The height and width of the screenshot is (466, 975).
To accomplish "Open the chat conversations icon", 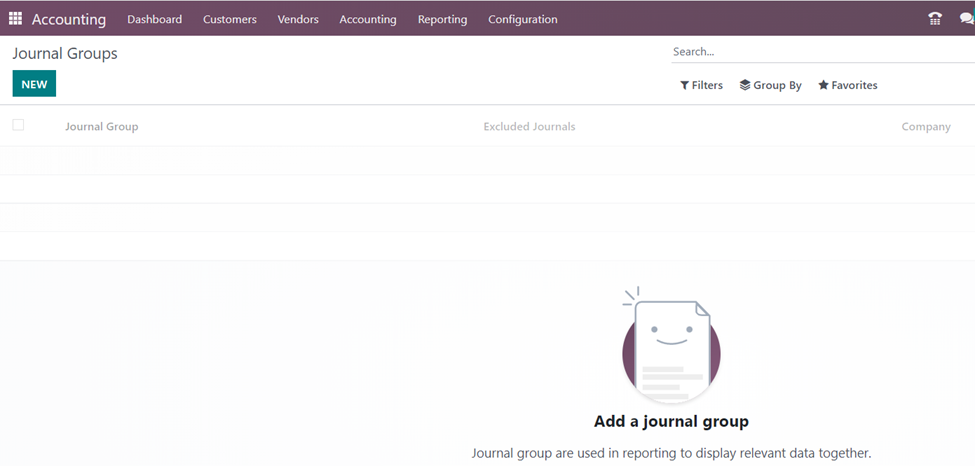I will pos(966,19).
